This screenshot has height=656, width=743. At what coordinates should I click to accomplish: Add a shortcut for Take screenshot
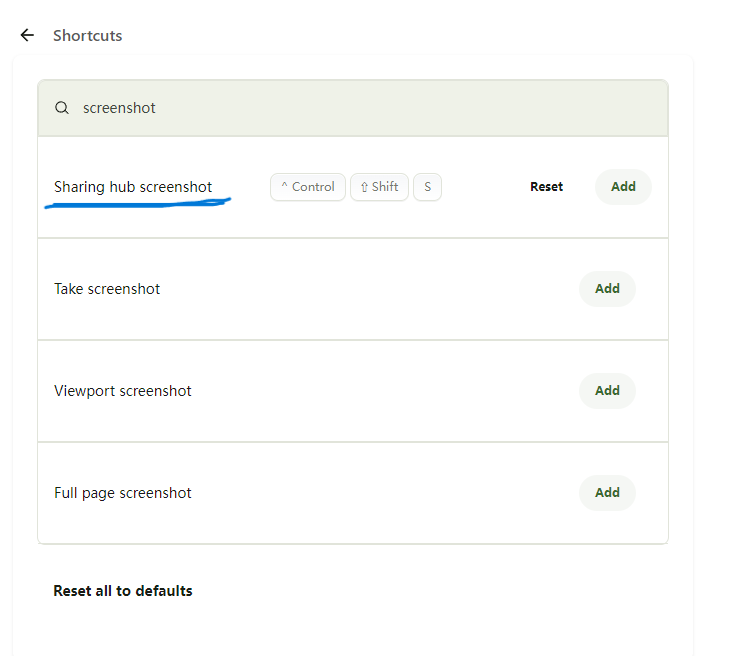coord(607,289)
